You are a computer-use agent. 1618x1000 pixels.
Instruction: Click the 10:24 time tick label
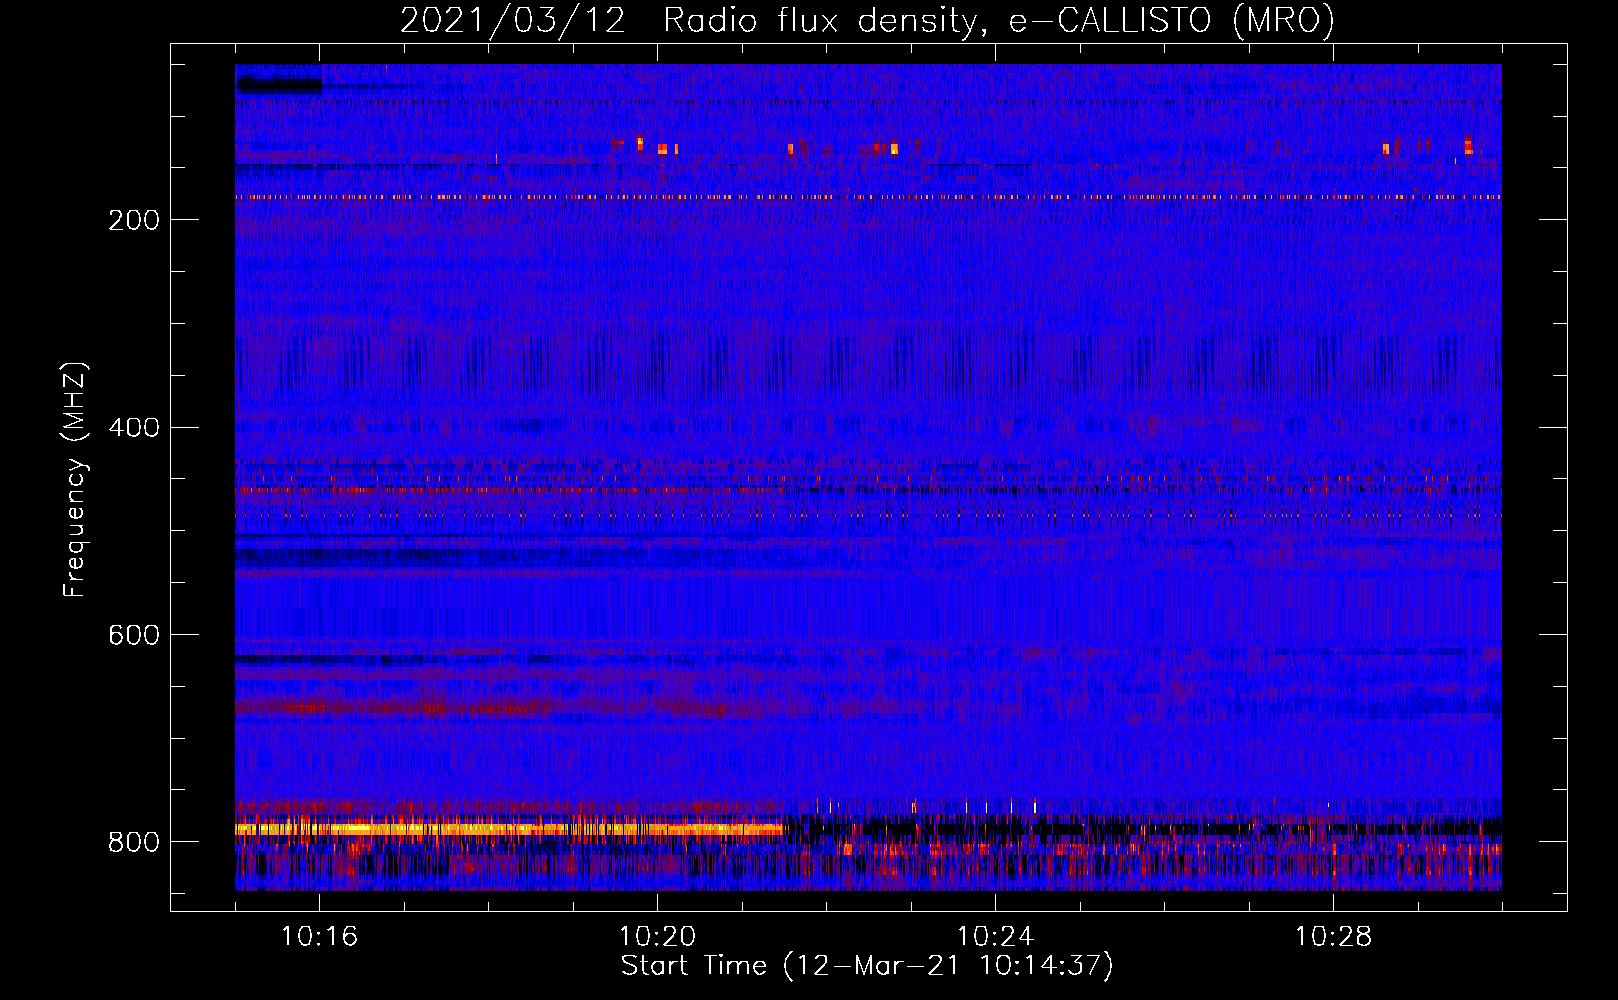[x=995, y=937]
